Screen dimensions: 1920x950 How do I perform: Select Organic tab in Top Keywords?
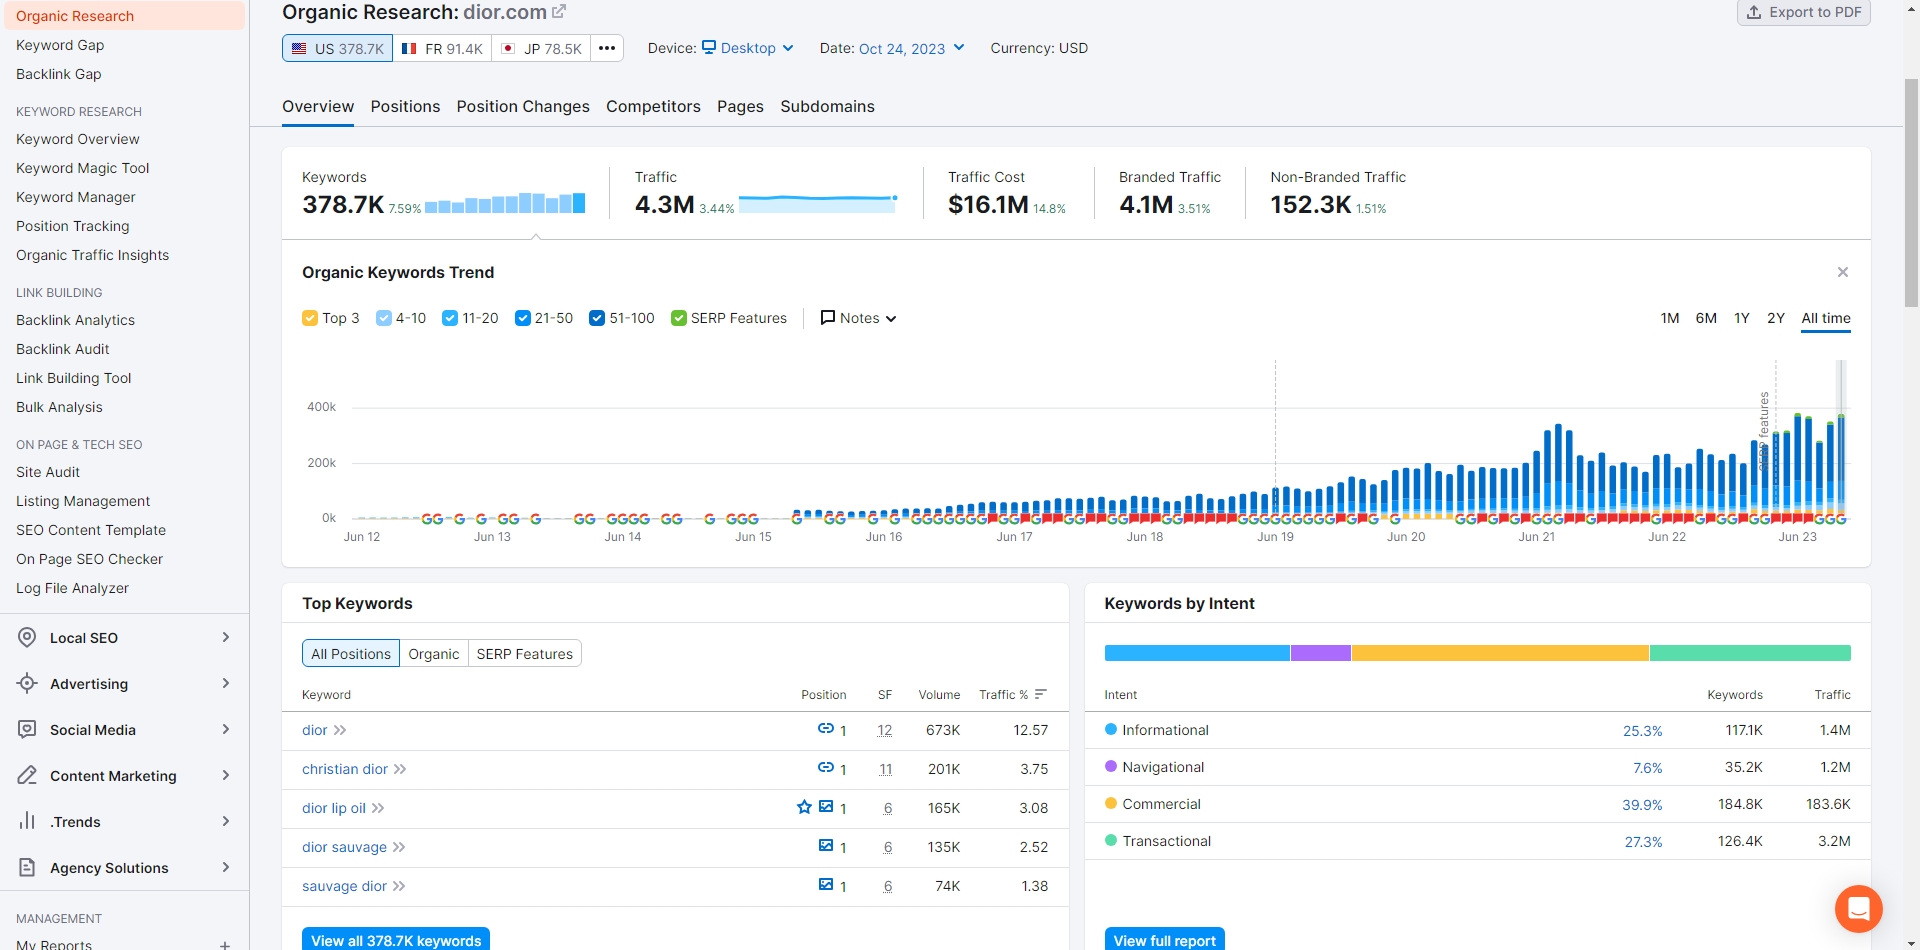[x=434, y=654]
